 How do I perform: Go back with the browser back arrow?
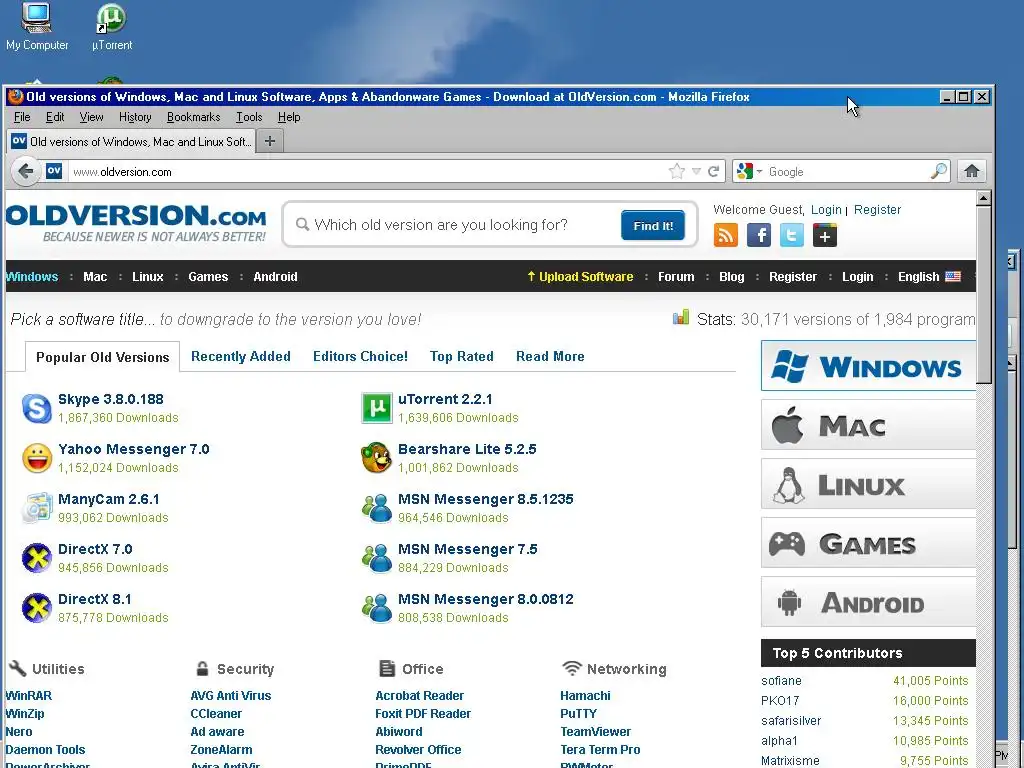tap(25, 172)
